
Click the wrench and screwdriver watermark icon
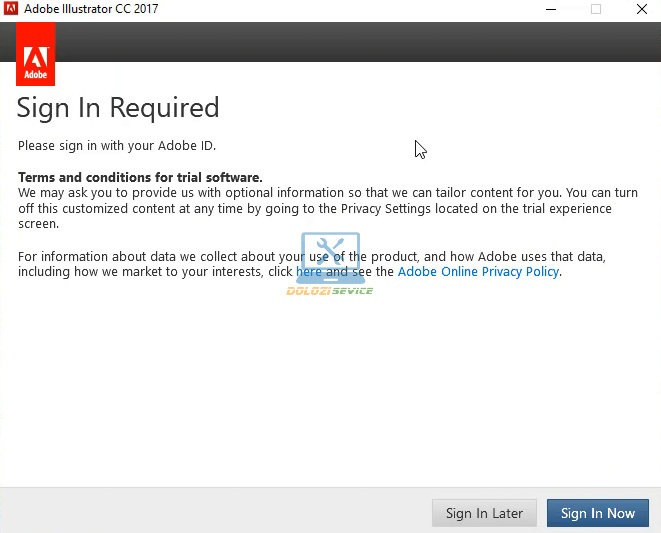330,256
